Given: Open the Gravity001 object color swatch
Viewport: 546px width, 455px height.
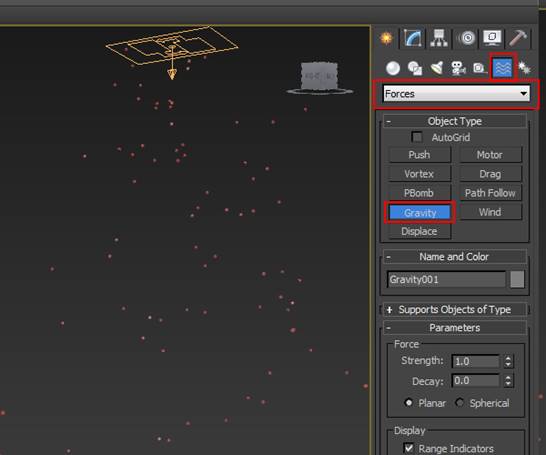Looking at the screenshot, I should tap(517, 280).
